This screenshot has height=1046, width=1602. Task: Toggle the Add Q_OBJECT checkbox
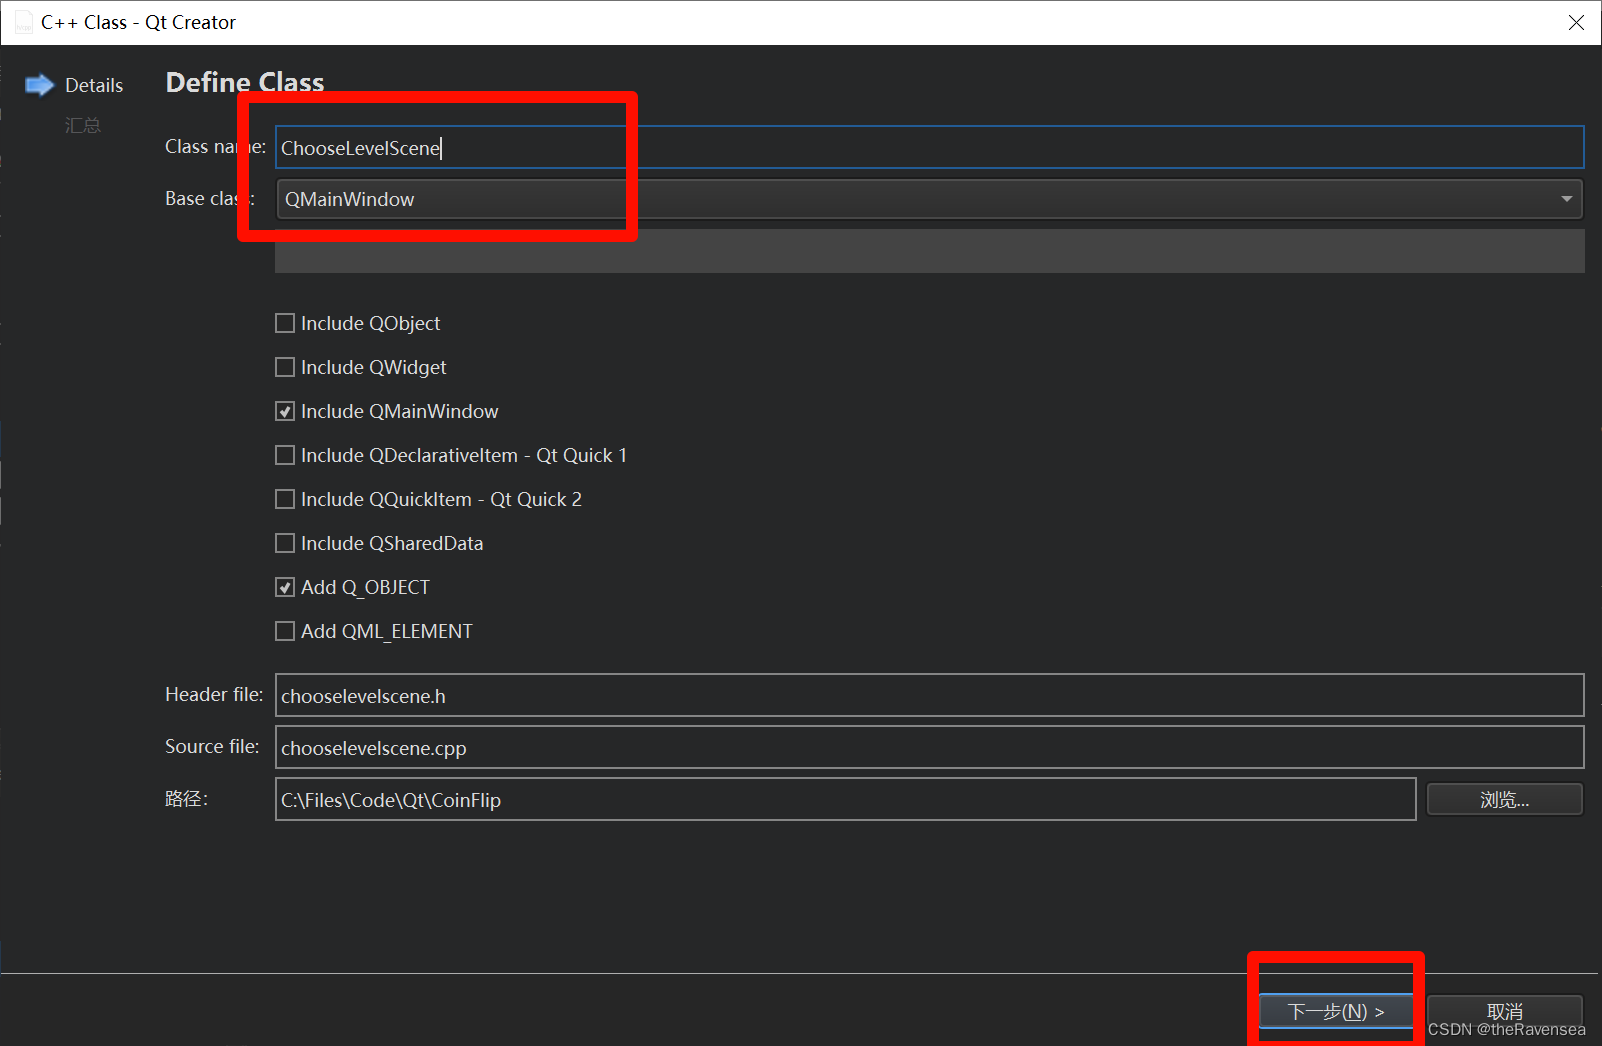click(x=285, y=587)
